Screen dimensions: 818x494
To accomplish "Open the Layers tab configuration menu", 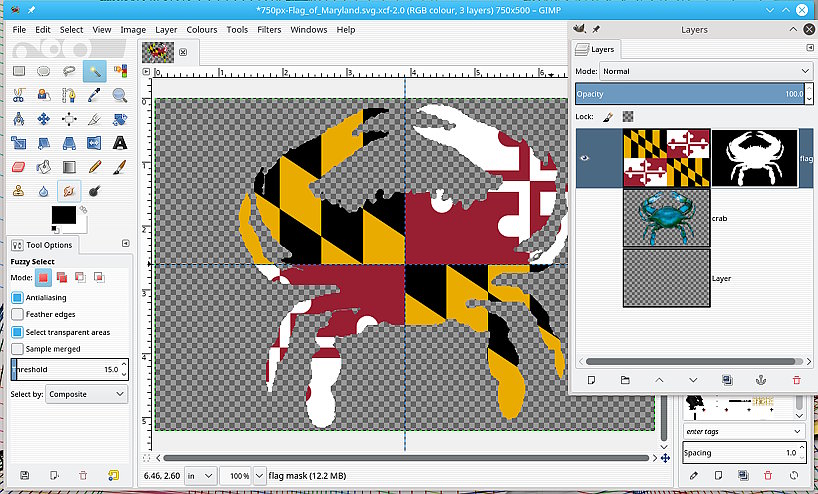I will (810, 47).
